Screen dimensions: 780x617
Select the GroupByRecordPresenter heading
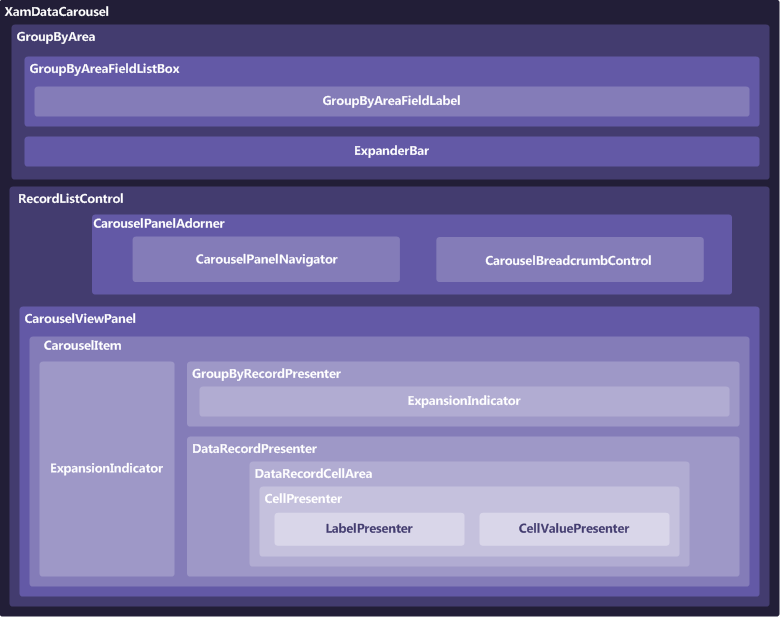[266, 373]
